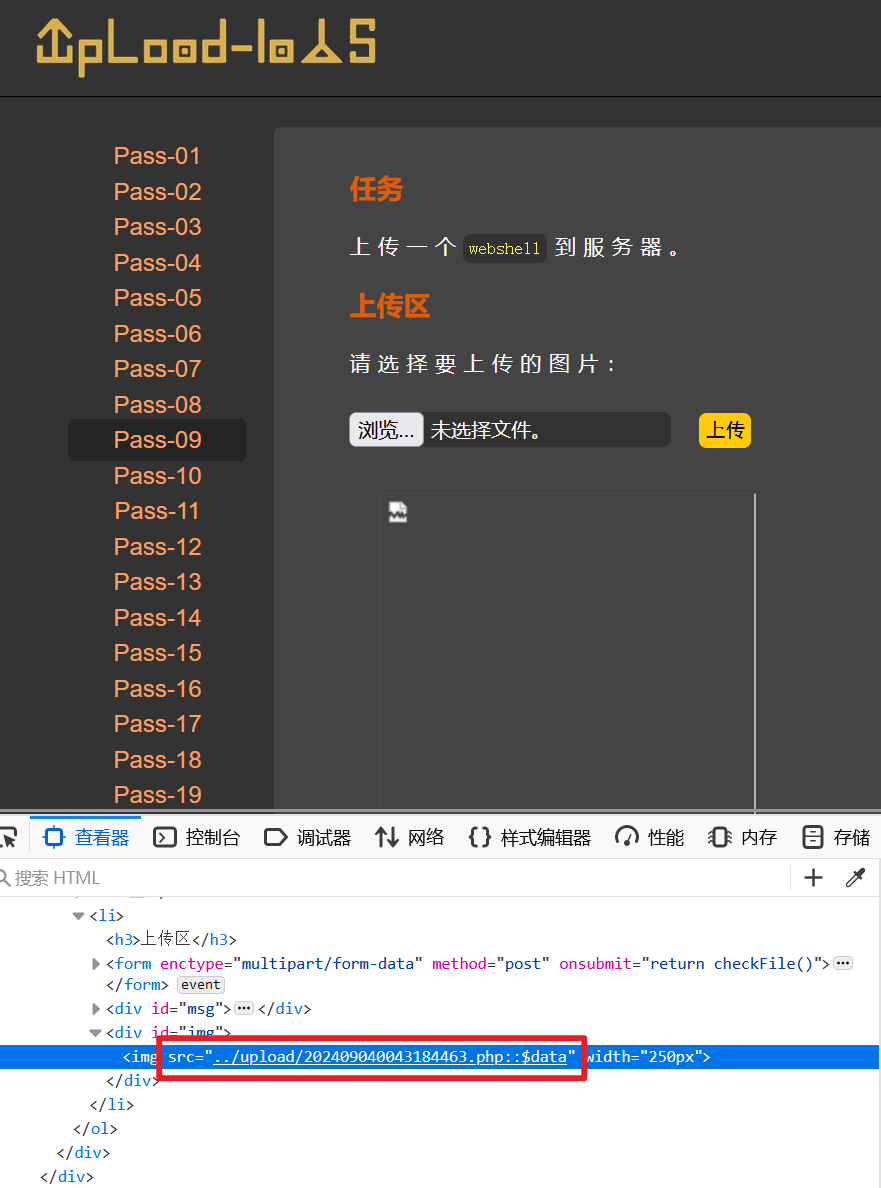Click the 搜索 HTML search field
Screen dimensions: 881x1188
point(394,877)
